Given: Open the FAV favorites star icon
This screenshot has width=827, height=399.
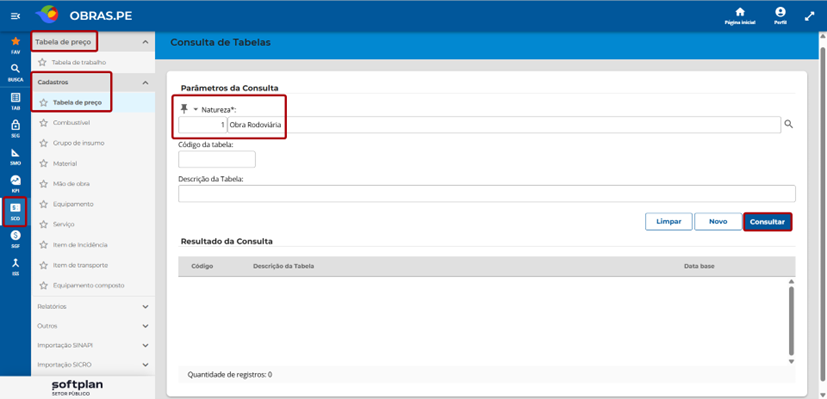Looking at the screenshot, I should coord(15,41).
